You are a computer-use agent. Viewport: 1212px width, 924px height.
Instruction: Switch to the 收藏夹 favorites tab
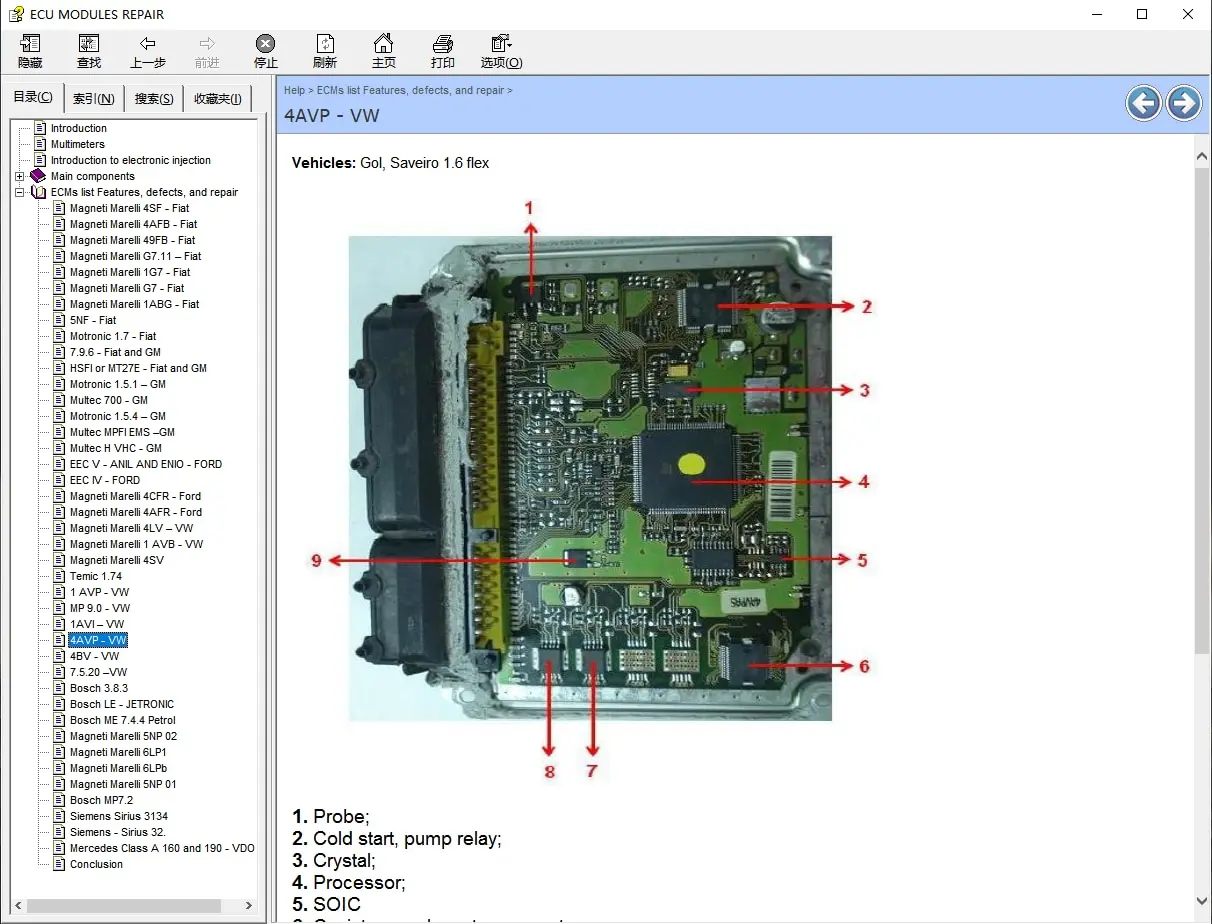coord(217,97)
